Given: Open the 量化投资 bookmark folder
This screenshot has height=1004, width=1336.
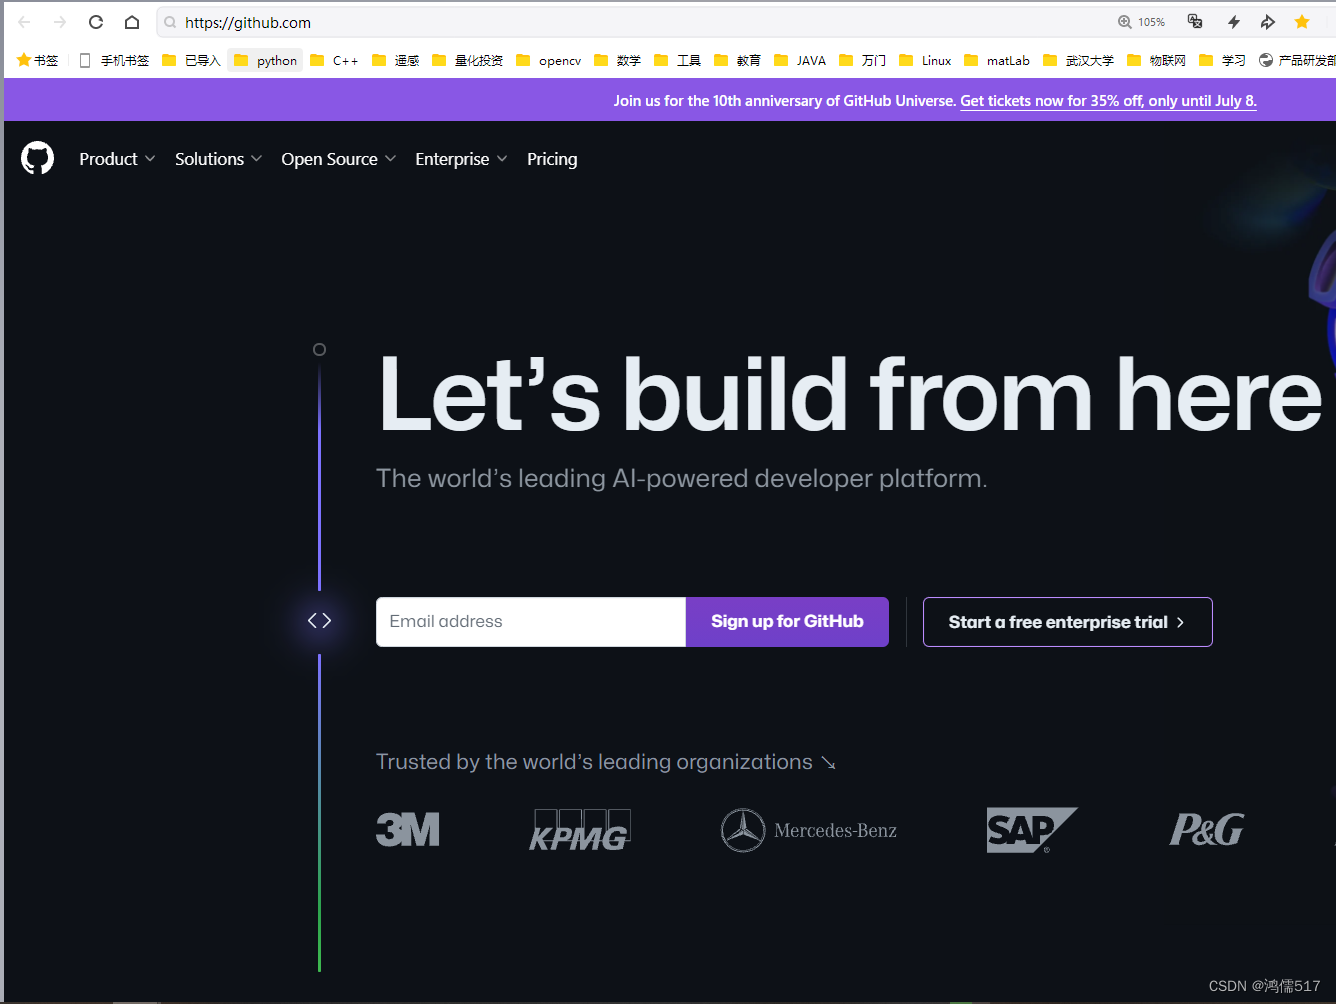Looking at the screenshot, I should (467, 60).
